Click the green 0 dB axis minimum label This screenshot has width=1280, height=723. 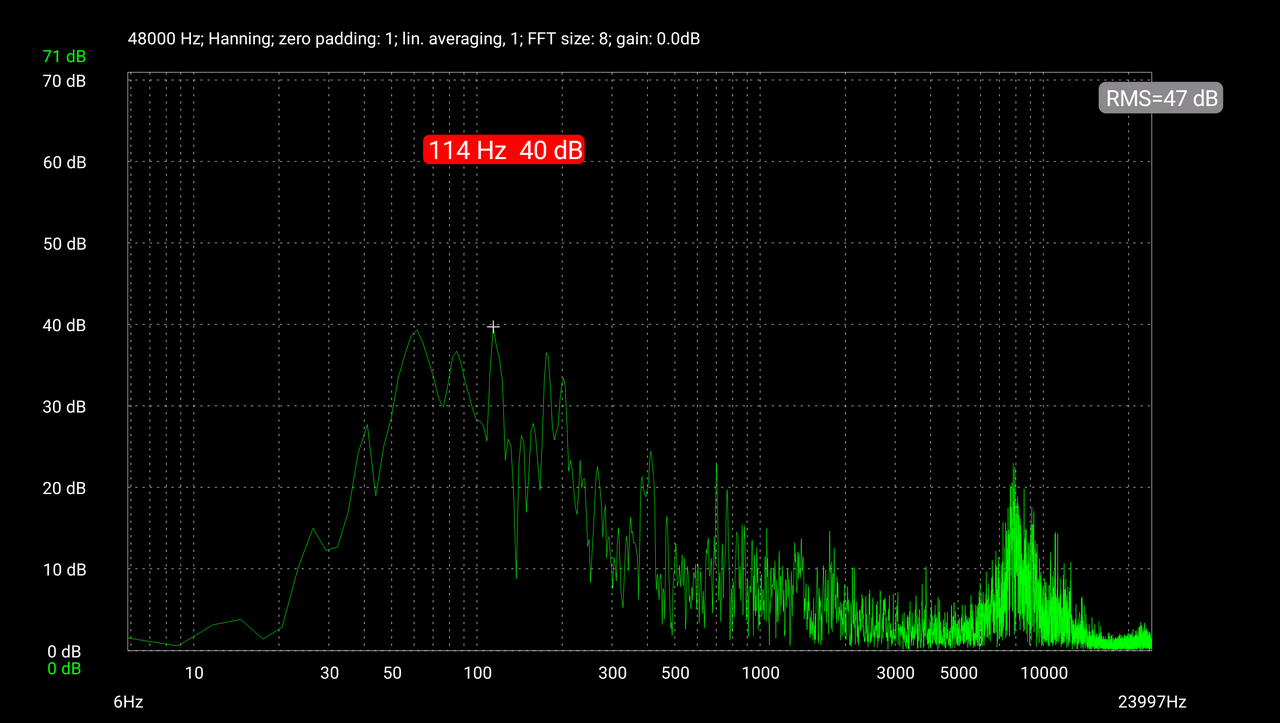click(x=65, y=668)
